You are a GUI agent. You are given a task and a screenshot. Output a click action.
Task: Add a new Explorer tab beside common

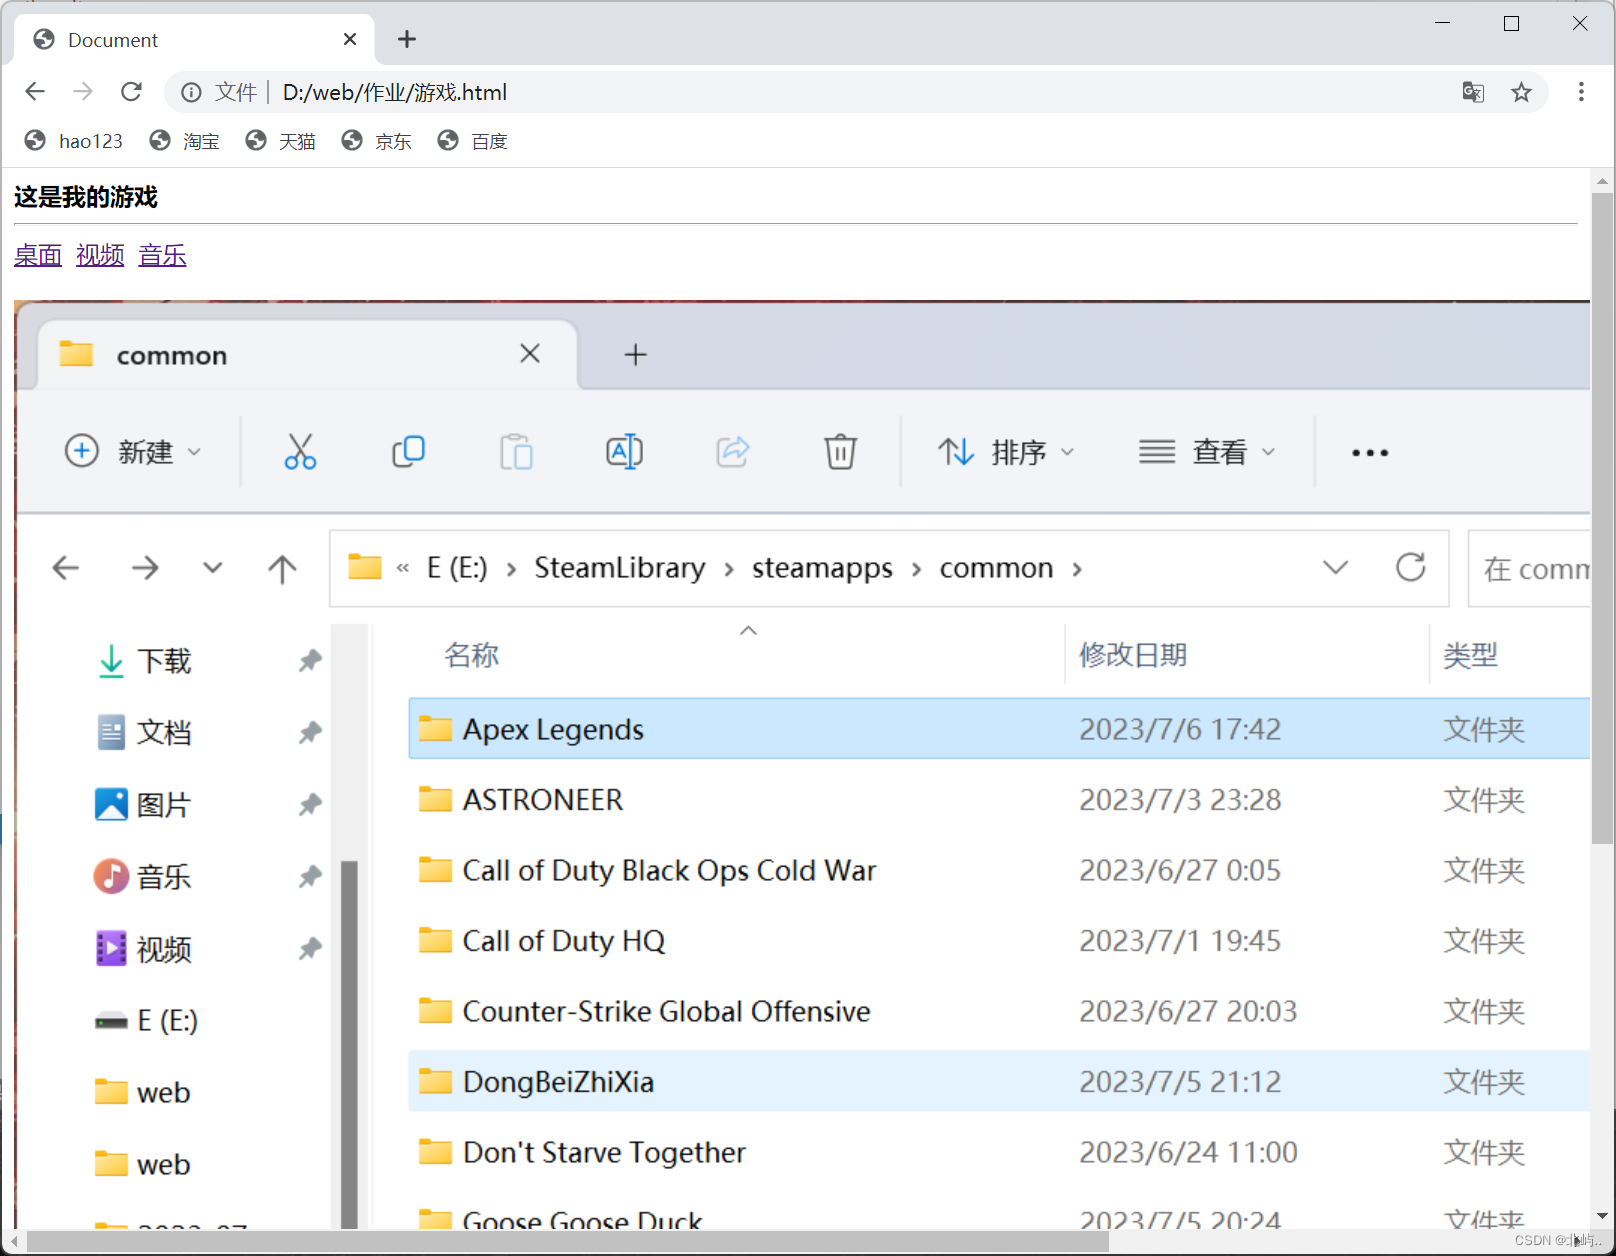pyautogui.click(x=636, y=354)
